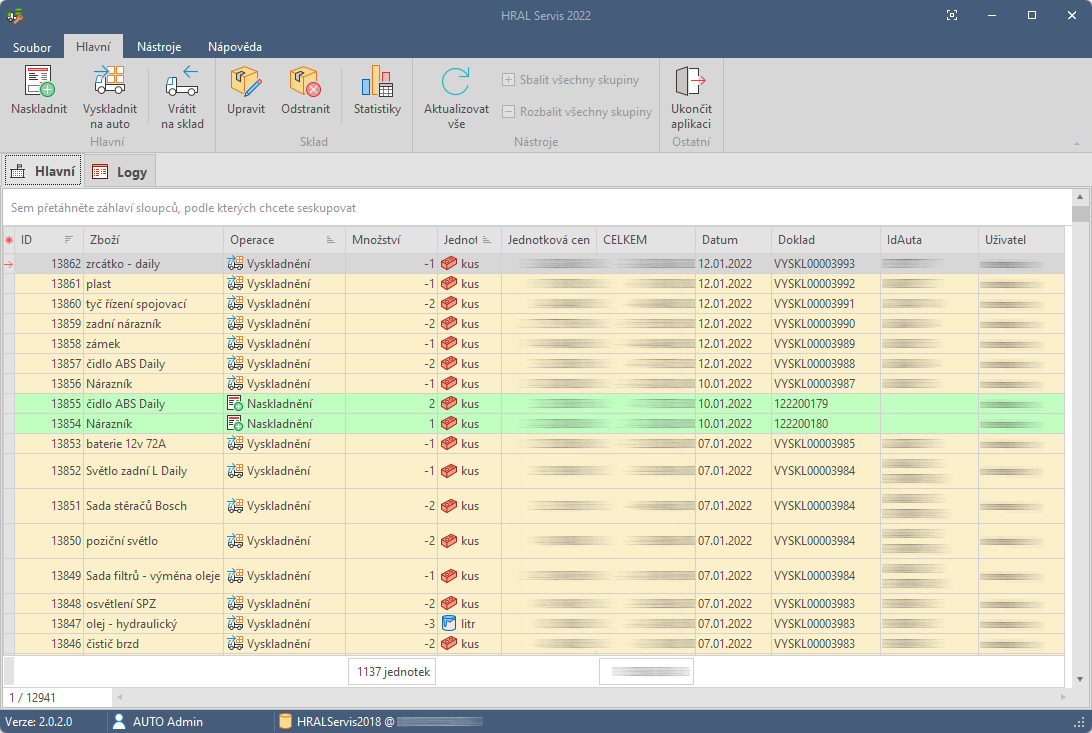Click the AUTO Admin user status icon

coord(119,721)
